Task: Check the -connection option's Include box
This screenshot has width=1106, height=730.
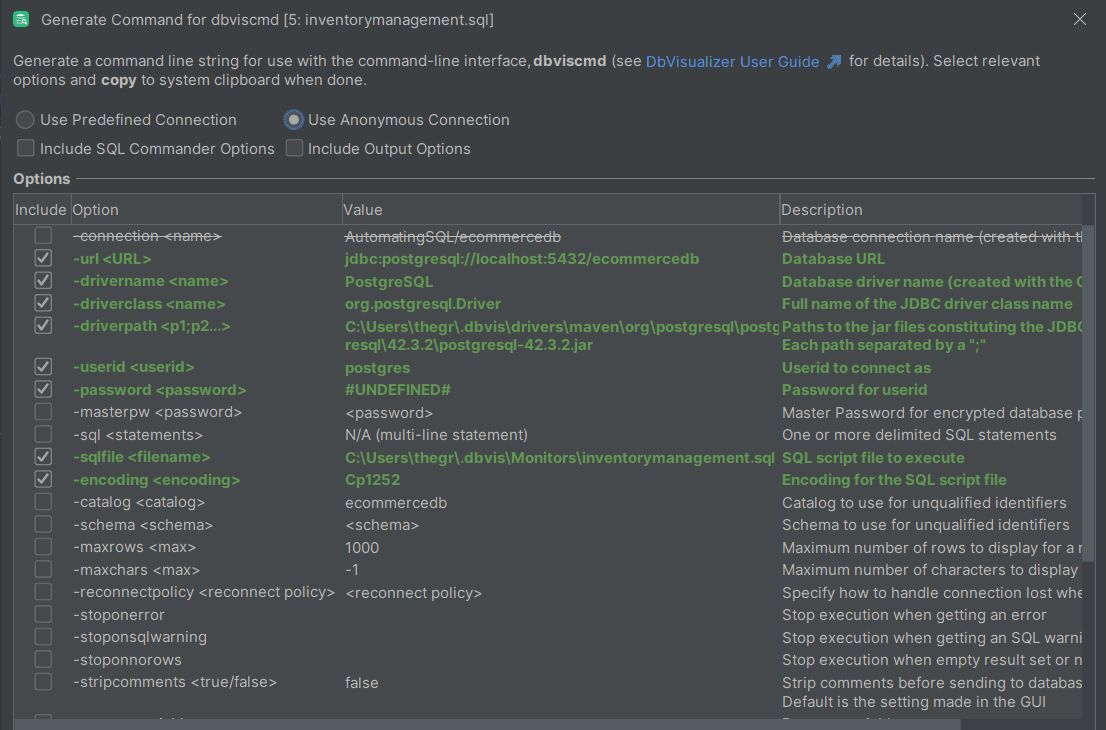Action: tap(43, 234)
